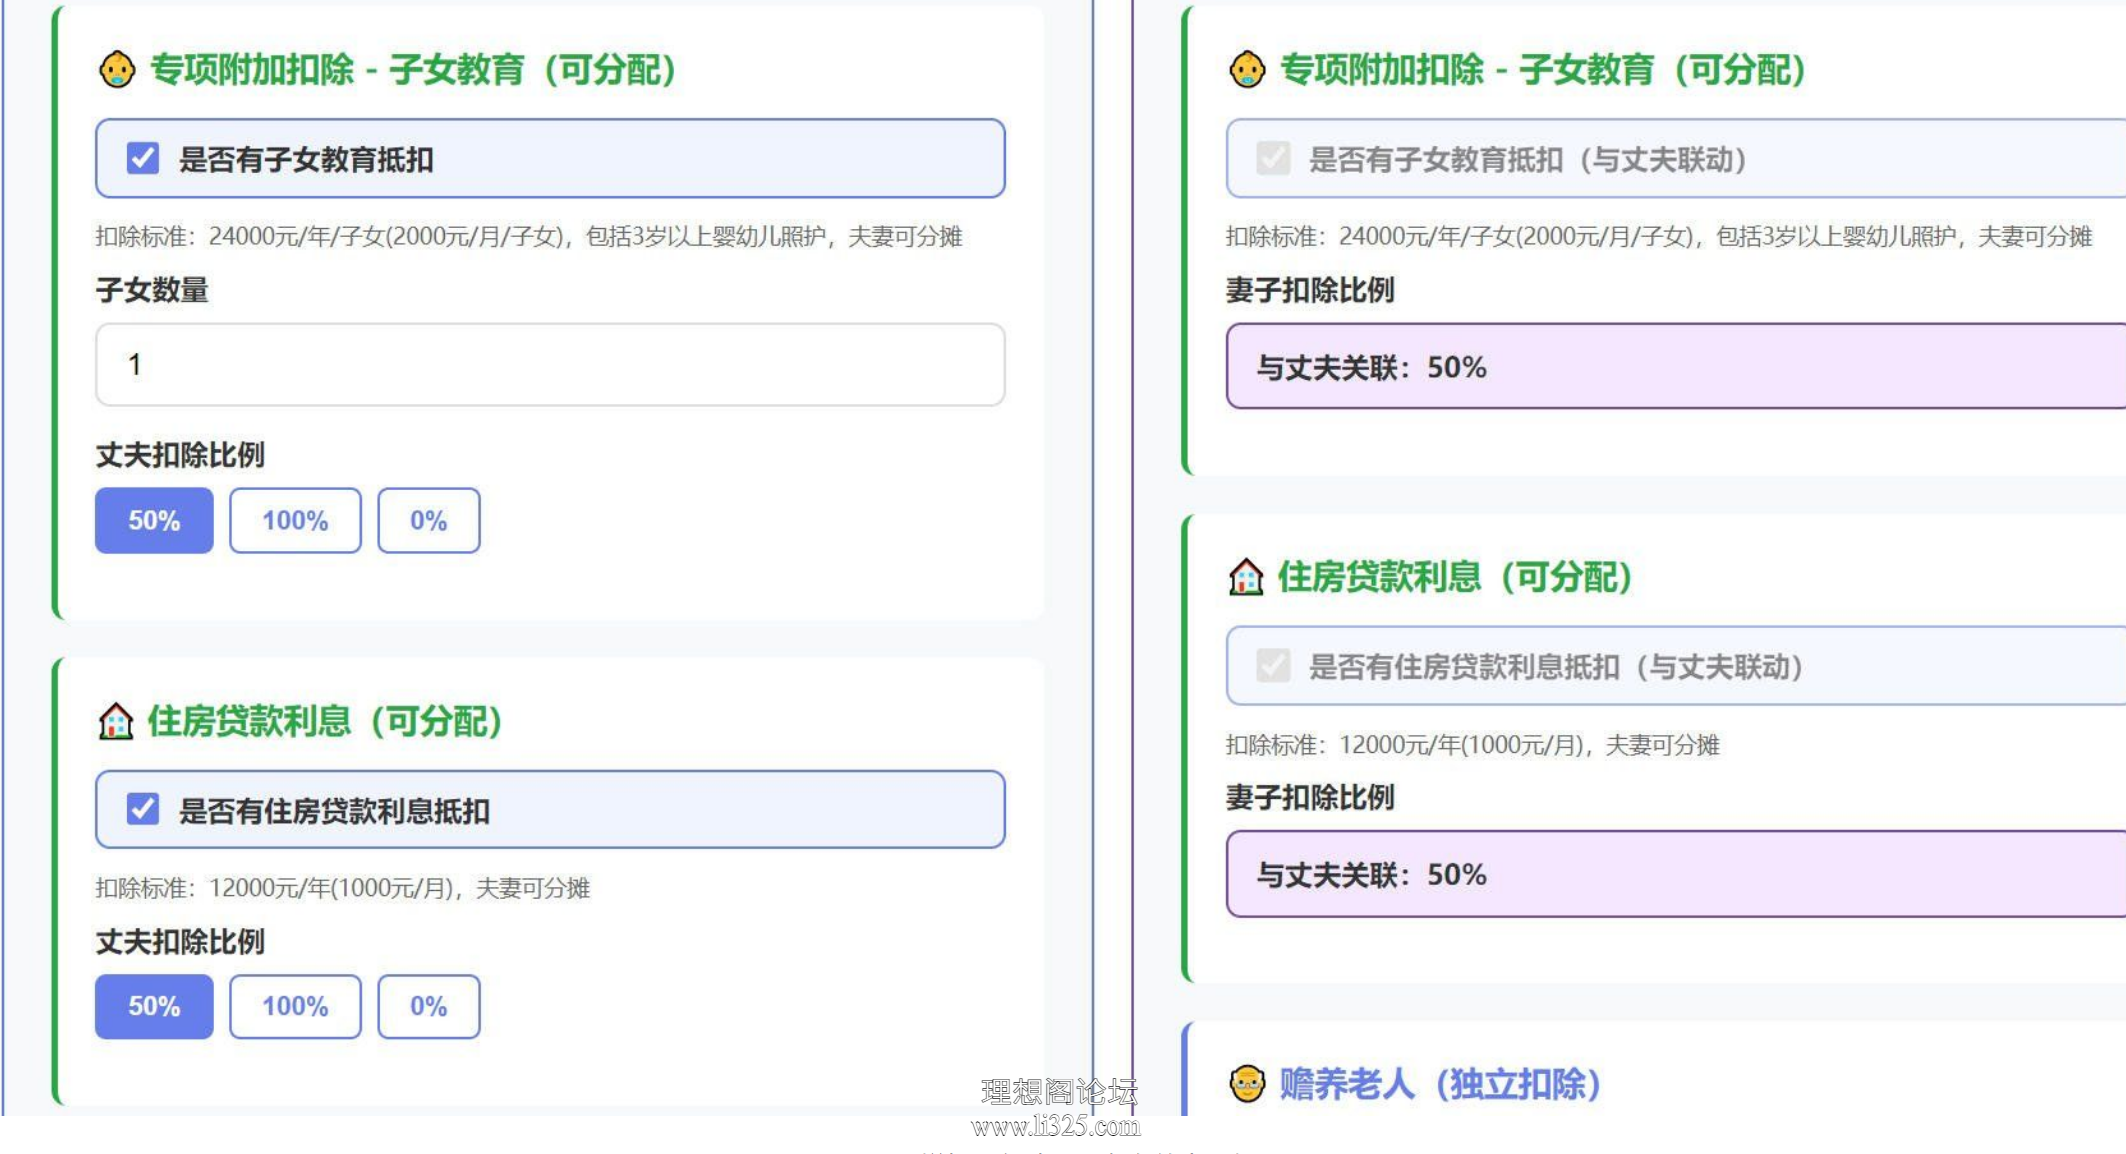2126x1154 pixels.
Task: Select 0% husband ratio for child education
Action: pos(429,520)
